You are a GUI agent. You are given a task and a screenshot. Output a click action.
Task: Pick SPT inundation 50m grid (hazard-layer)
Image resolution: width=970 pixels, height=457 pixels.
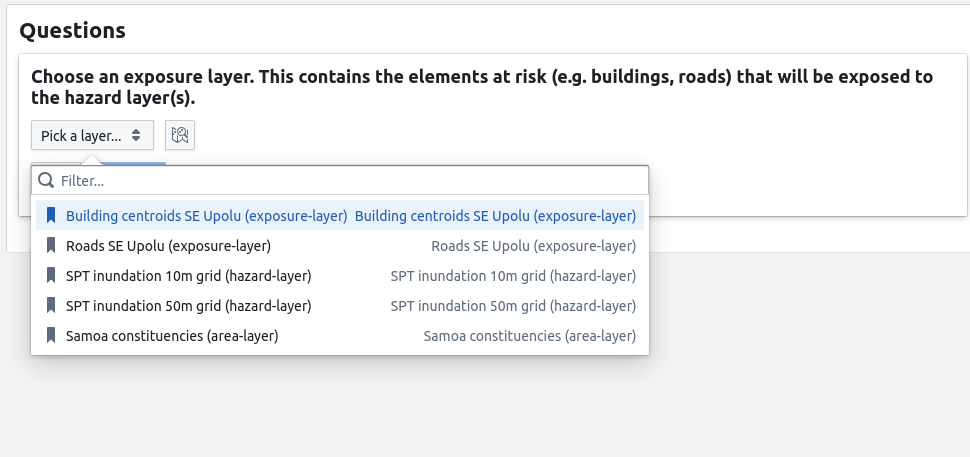tap(340, 305)
